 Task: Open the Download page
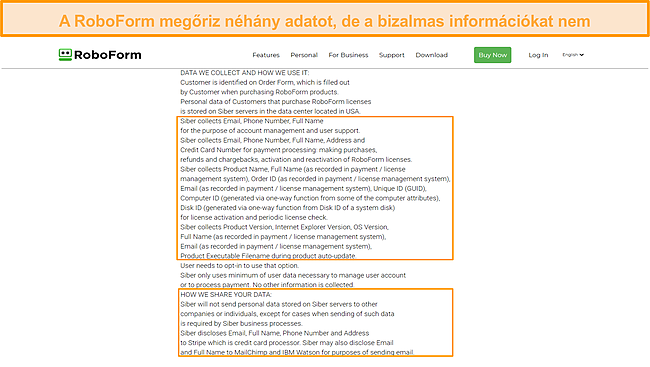432,55
